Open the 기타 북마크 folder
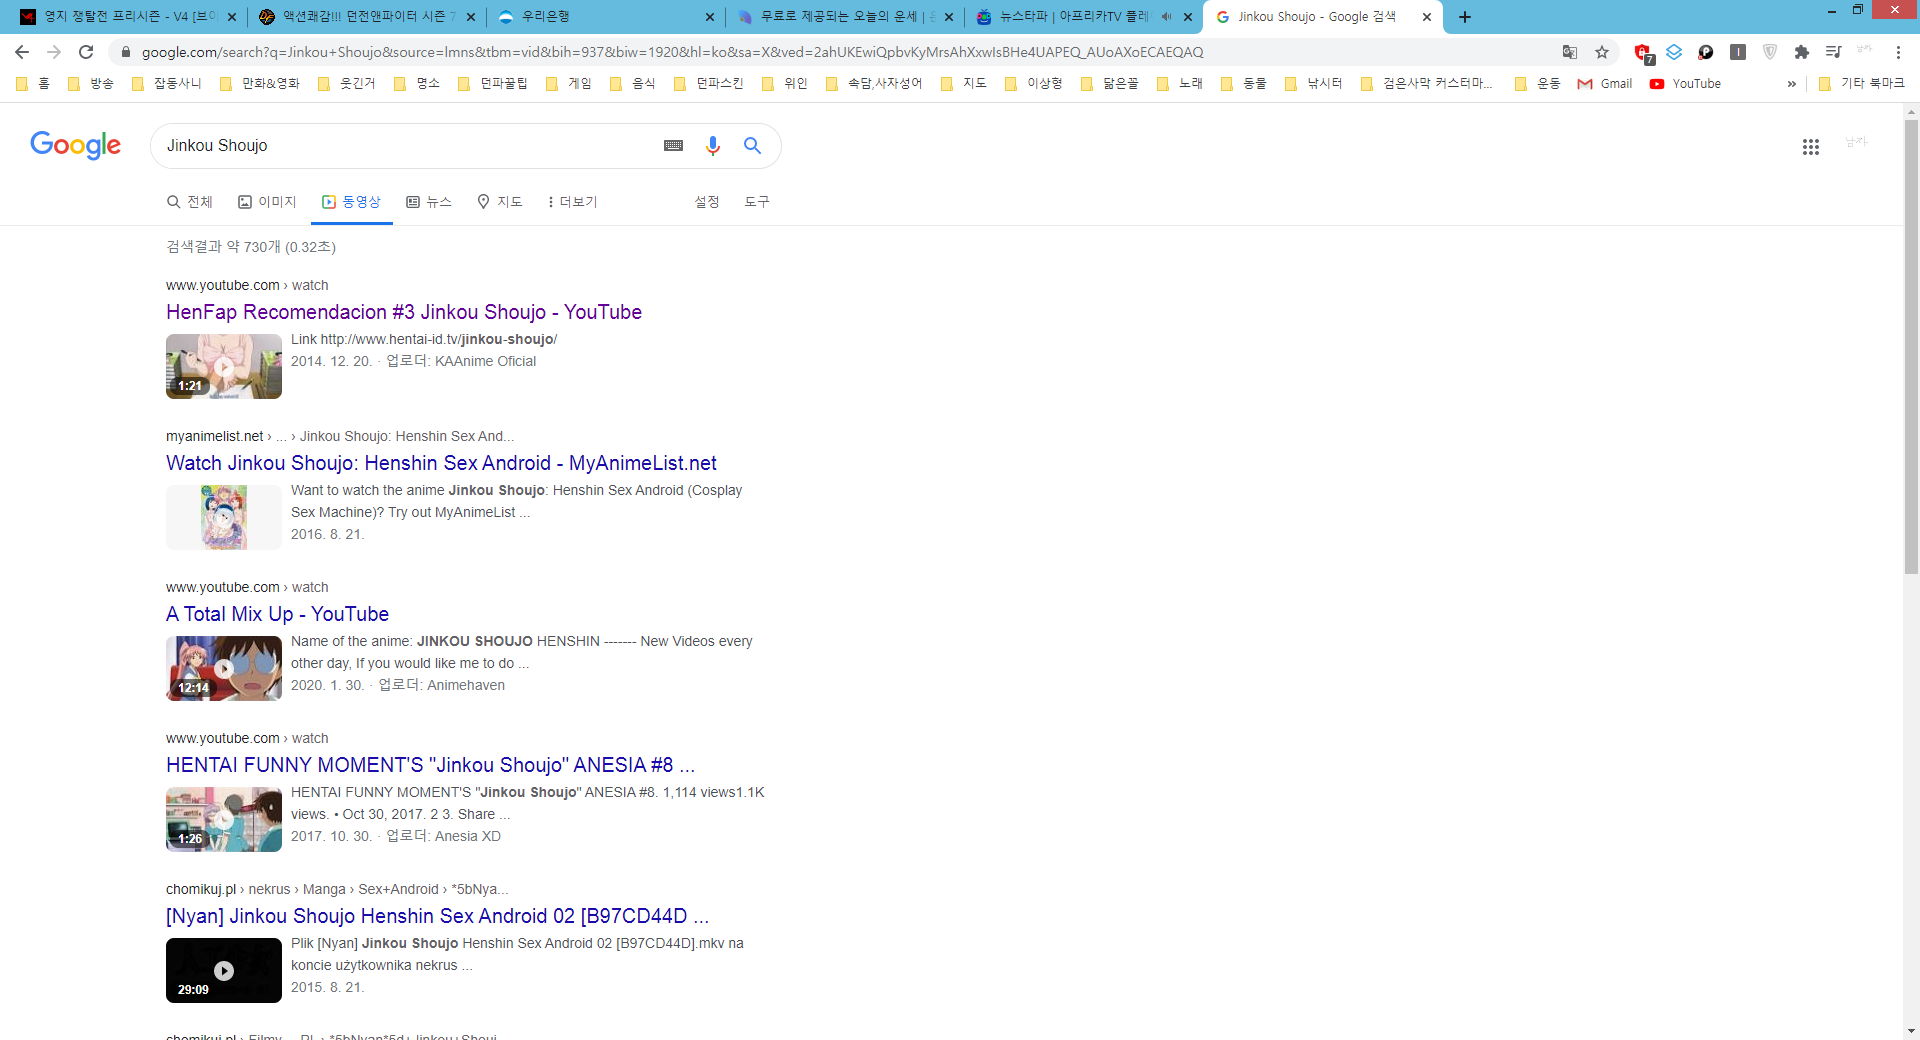Screen dimensions: 1920x1040 pyautogui.click(x=1862, y=84)
